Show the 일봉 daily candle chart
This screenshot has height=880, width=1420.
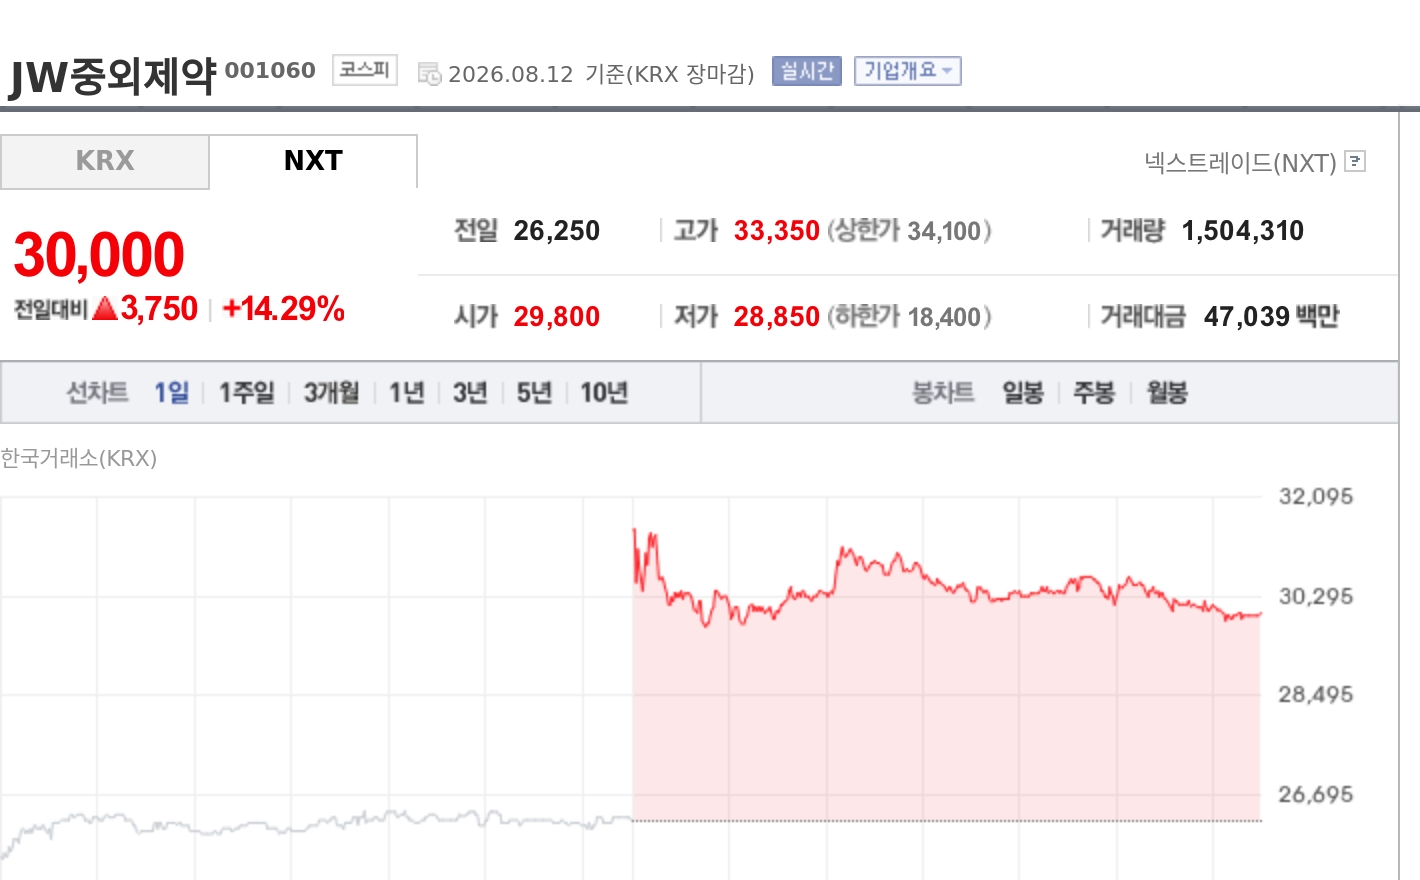point(1023,392)
